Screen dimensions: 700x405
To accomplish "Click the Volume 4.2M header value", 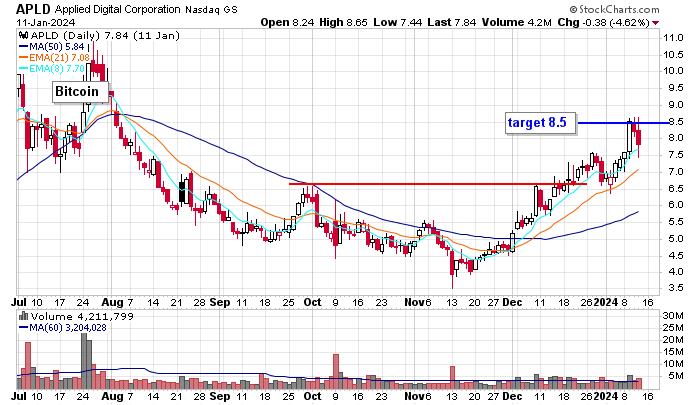I will pos(517,22).
